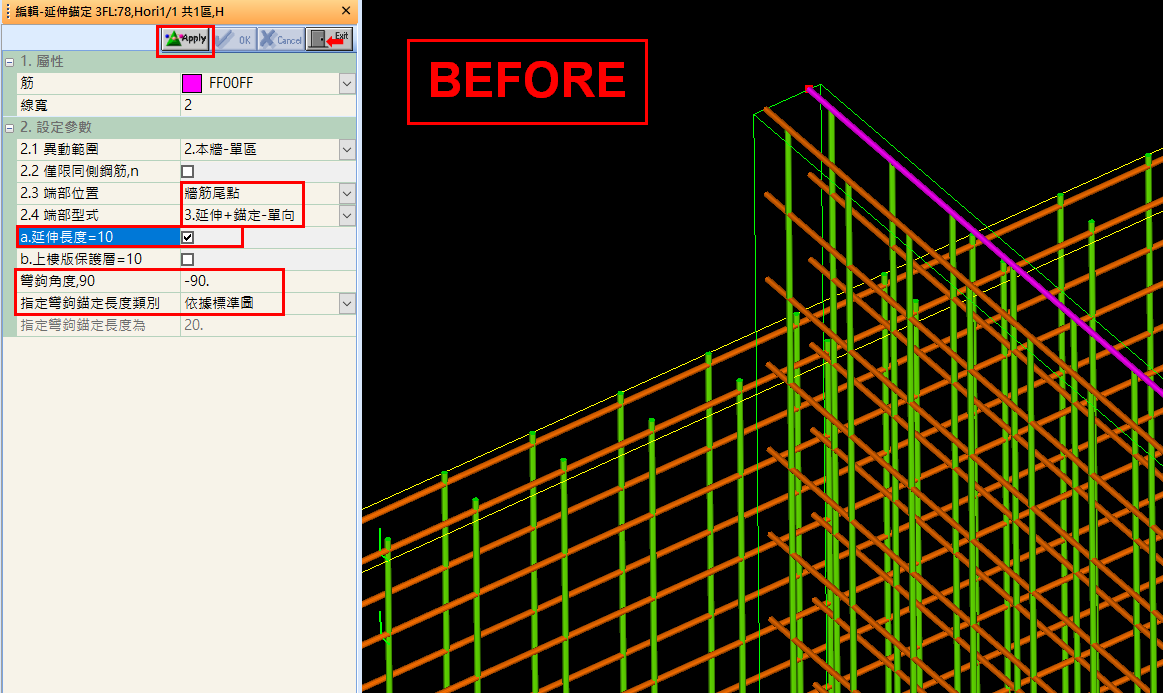Open the 筋 color dropdown
1163x693 pixels.
[x=346, y=84]
